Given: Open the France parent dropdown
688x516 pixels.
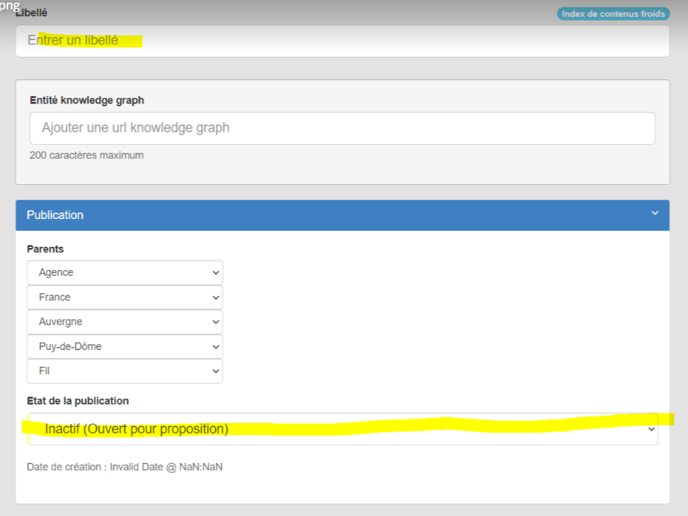Looking at the screenshot, I should [125, 297].
